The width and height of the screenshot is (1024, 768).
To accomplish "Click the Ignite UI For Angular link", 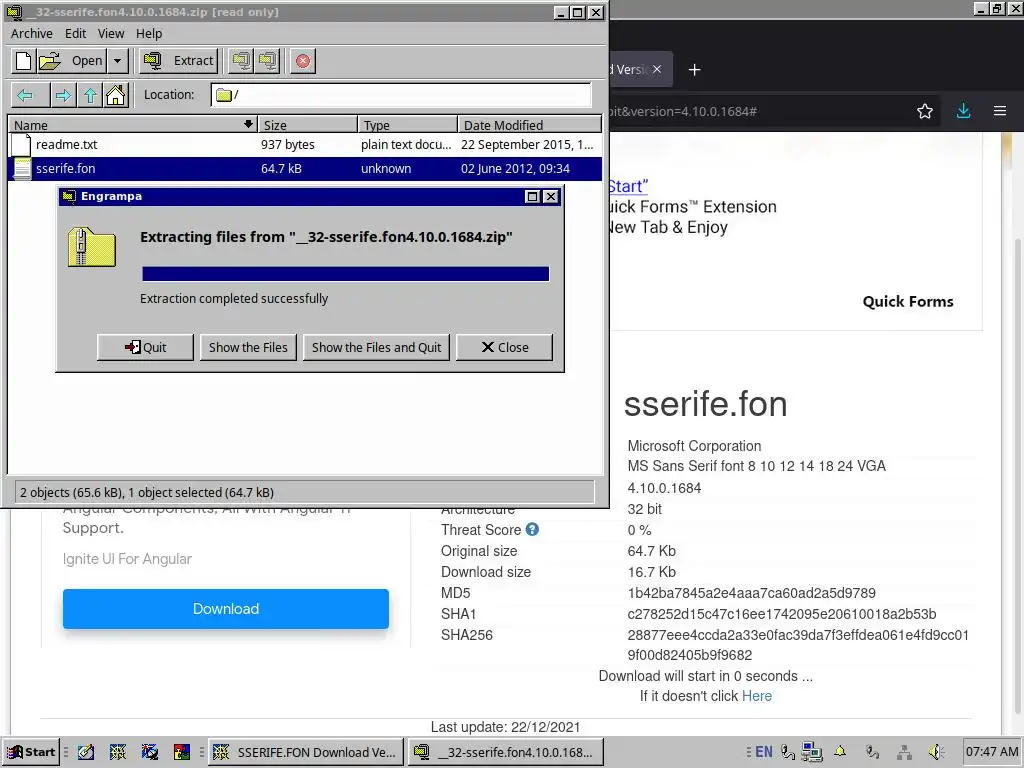I will 127,559.
